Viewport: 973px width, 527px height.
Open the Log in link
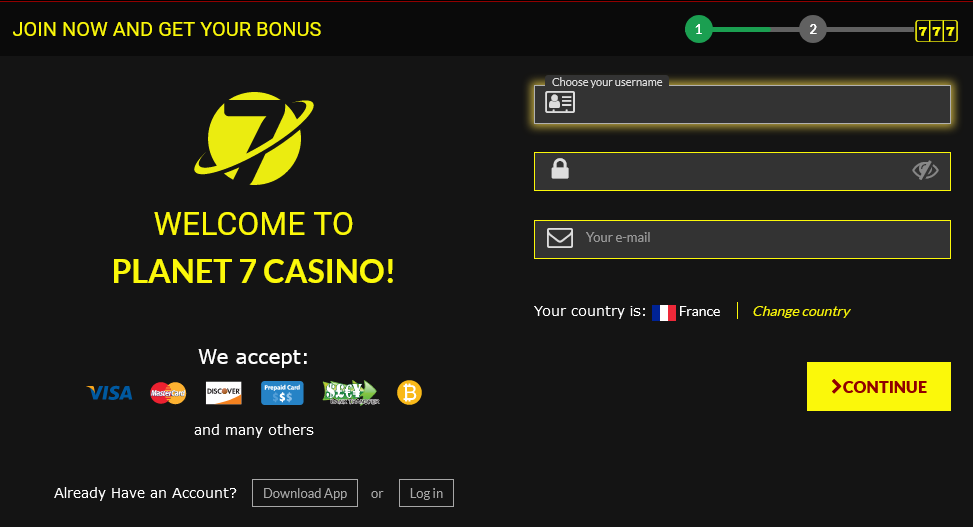click(x=426, y=493)
